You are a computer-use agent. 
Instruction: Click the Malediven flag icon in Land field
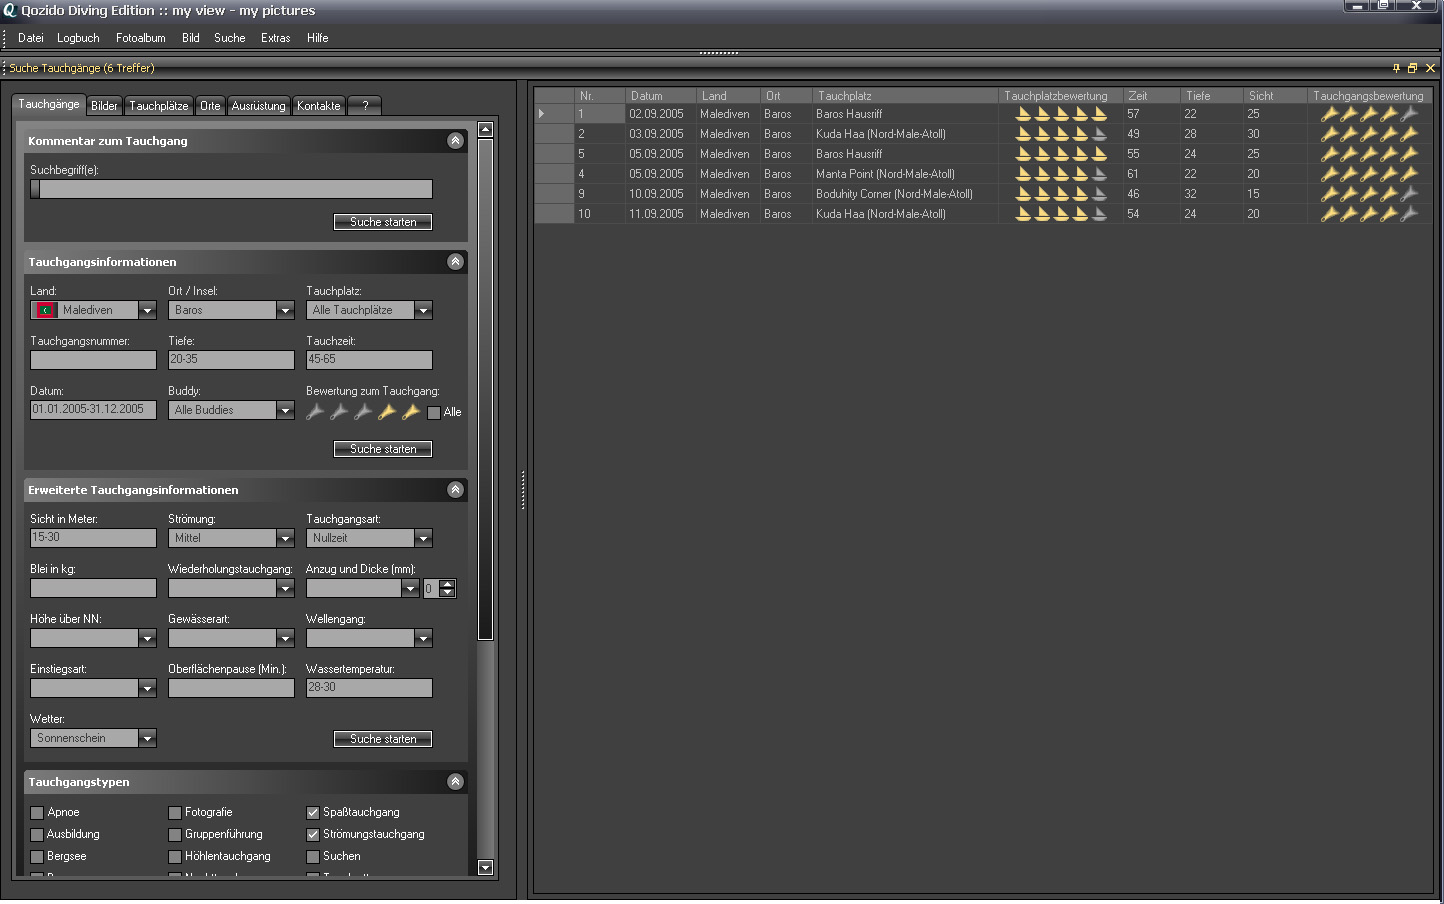pos(45,311)
